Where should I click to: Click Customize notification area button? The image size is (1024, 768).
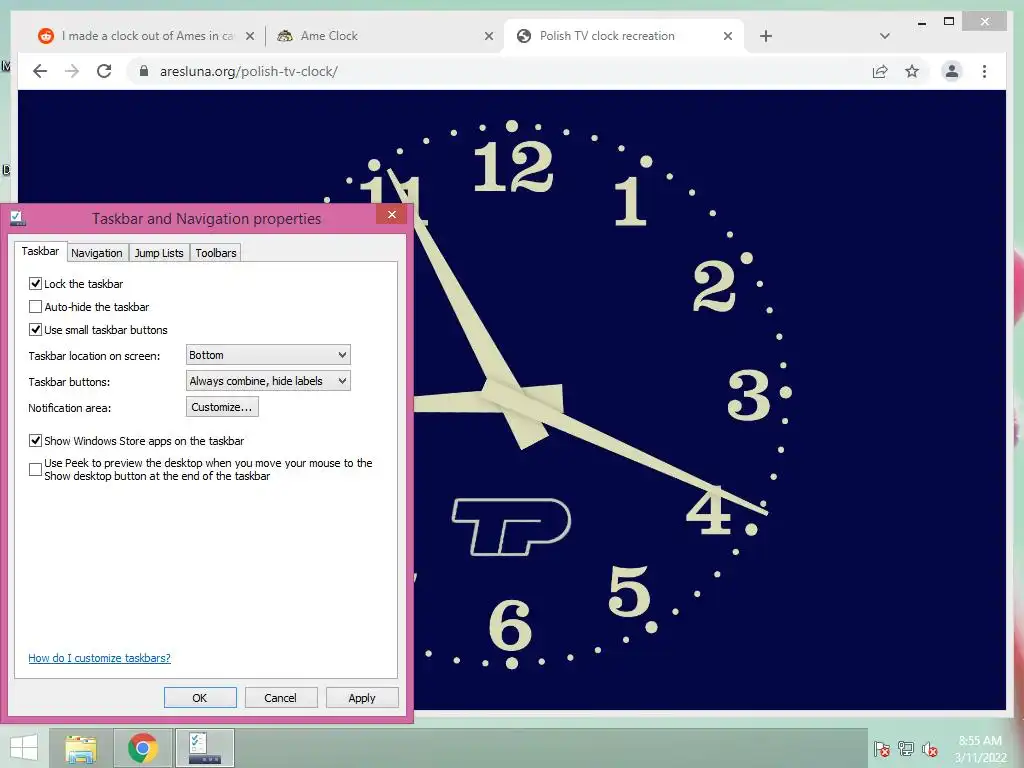[222, 407]
